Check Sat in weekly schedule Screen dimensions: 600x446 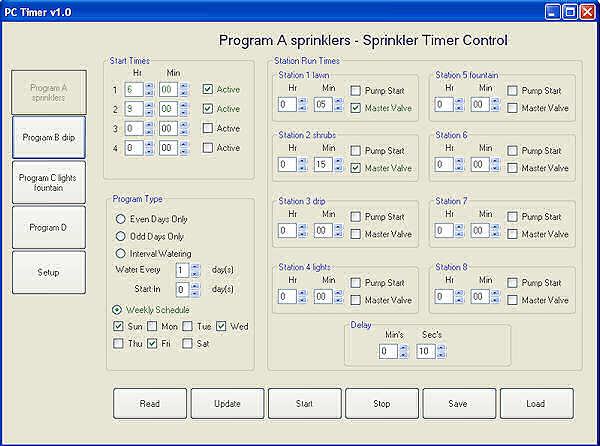click(x=187, y=343)
